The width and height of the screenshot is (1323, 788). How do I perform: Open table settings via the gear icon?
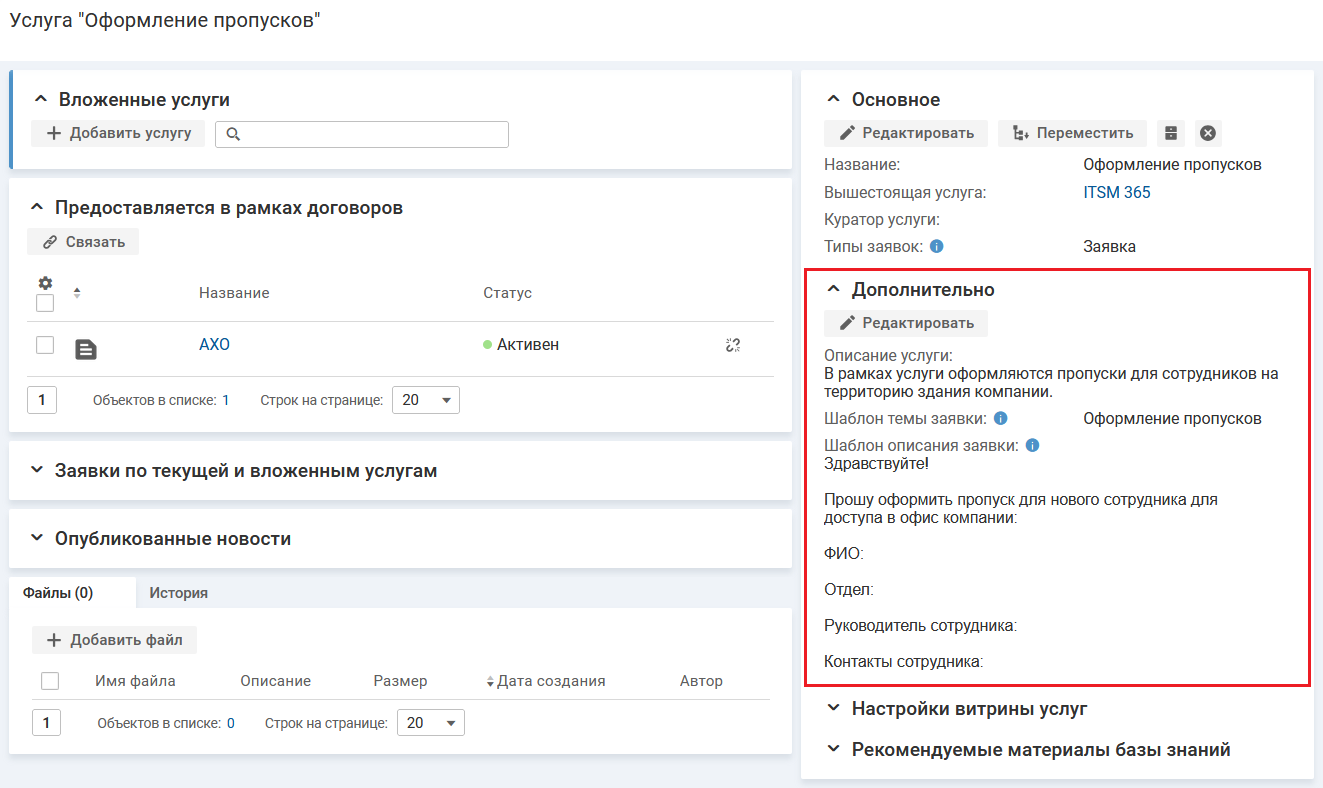click(45, 283)
